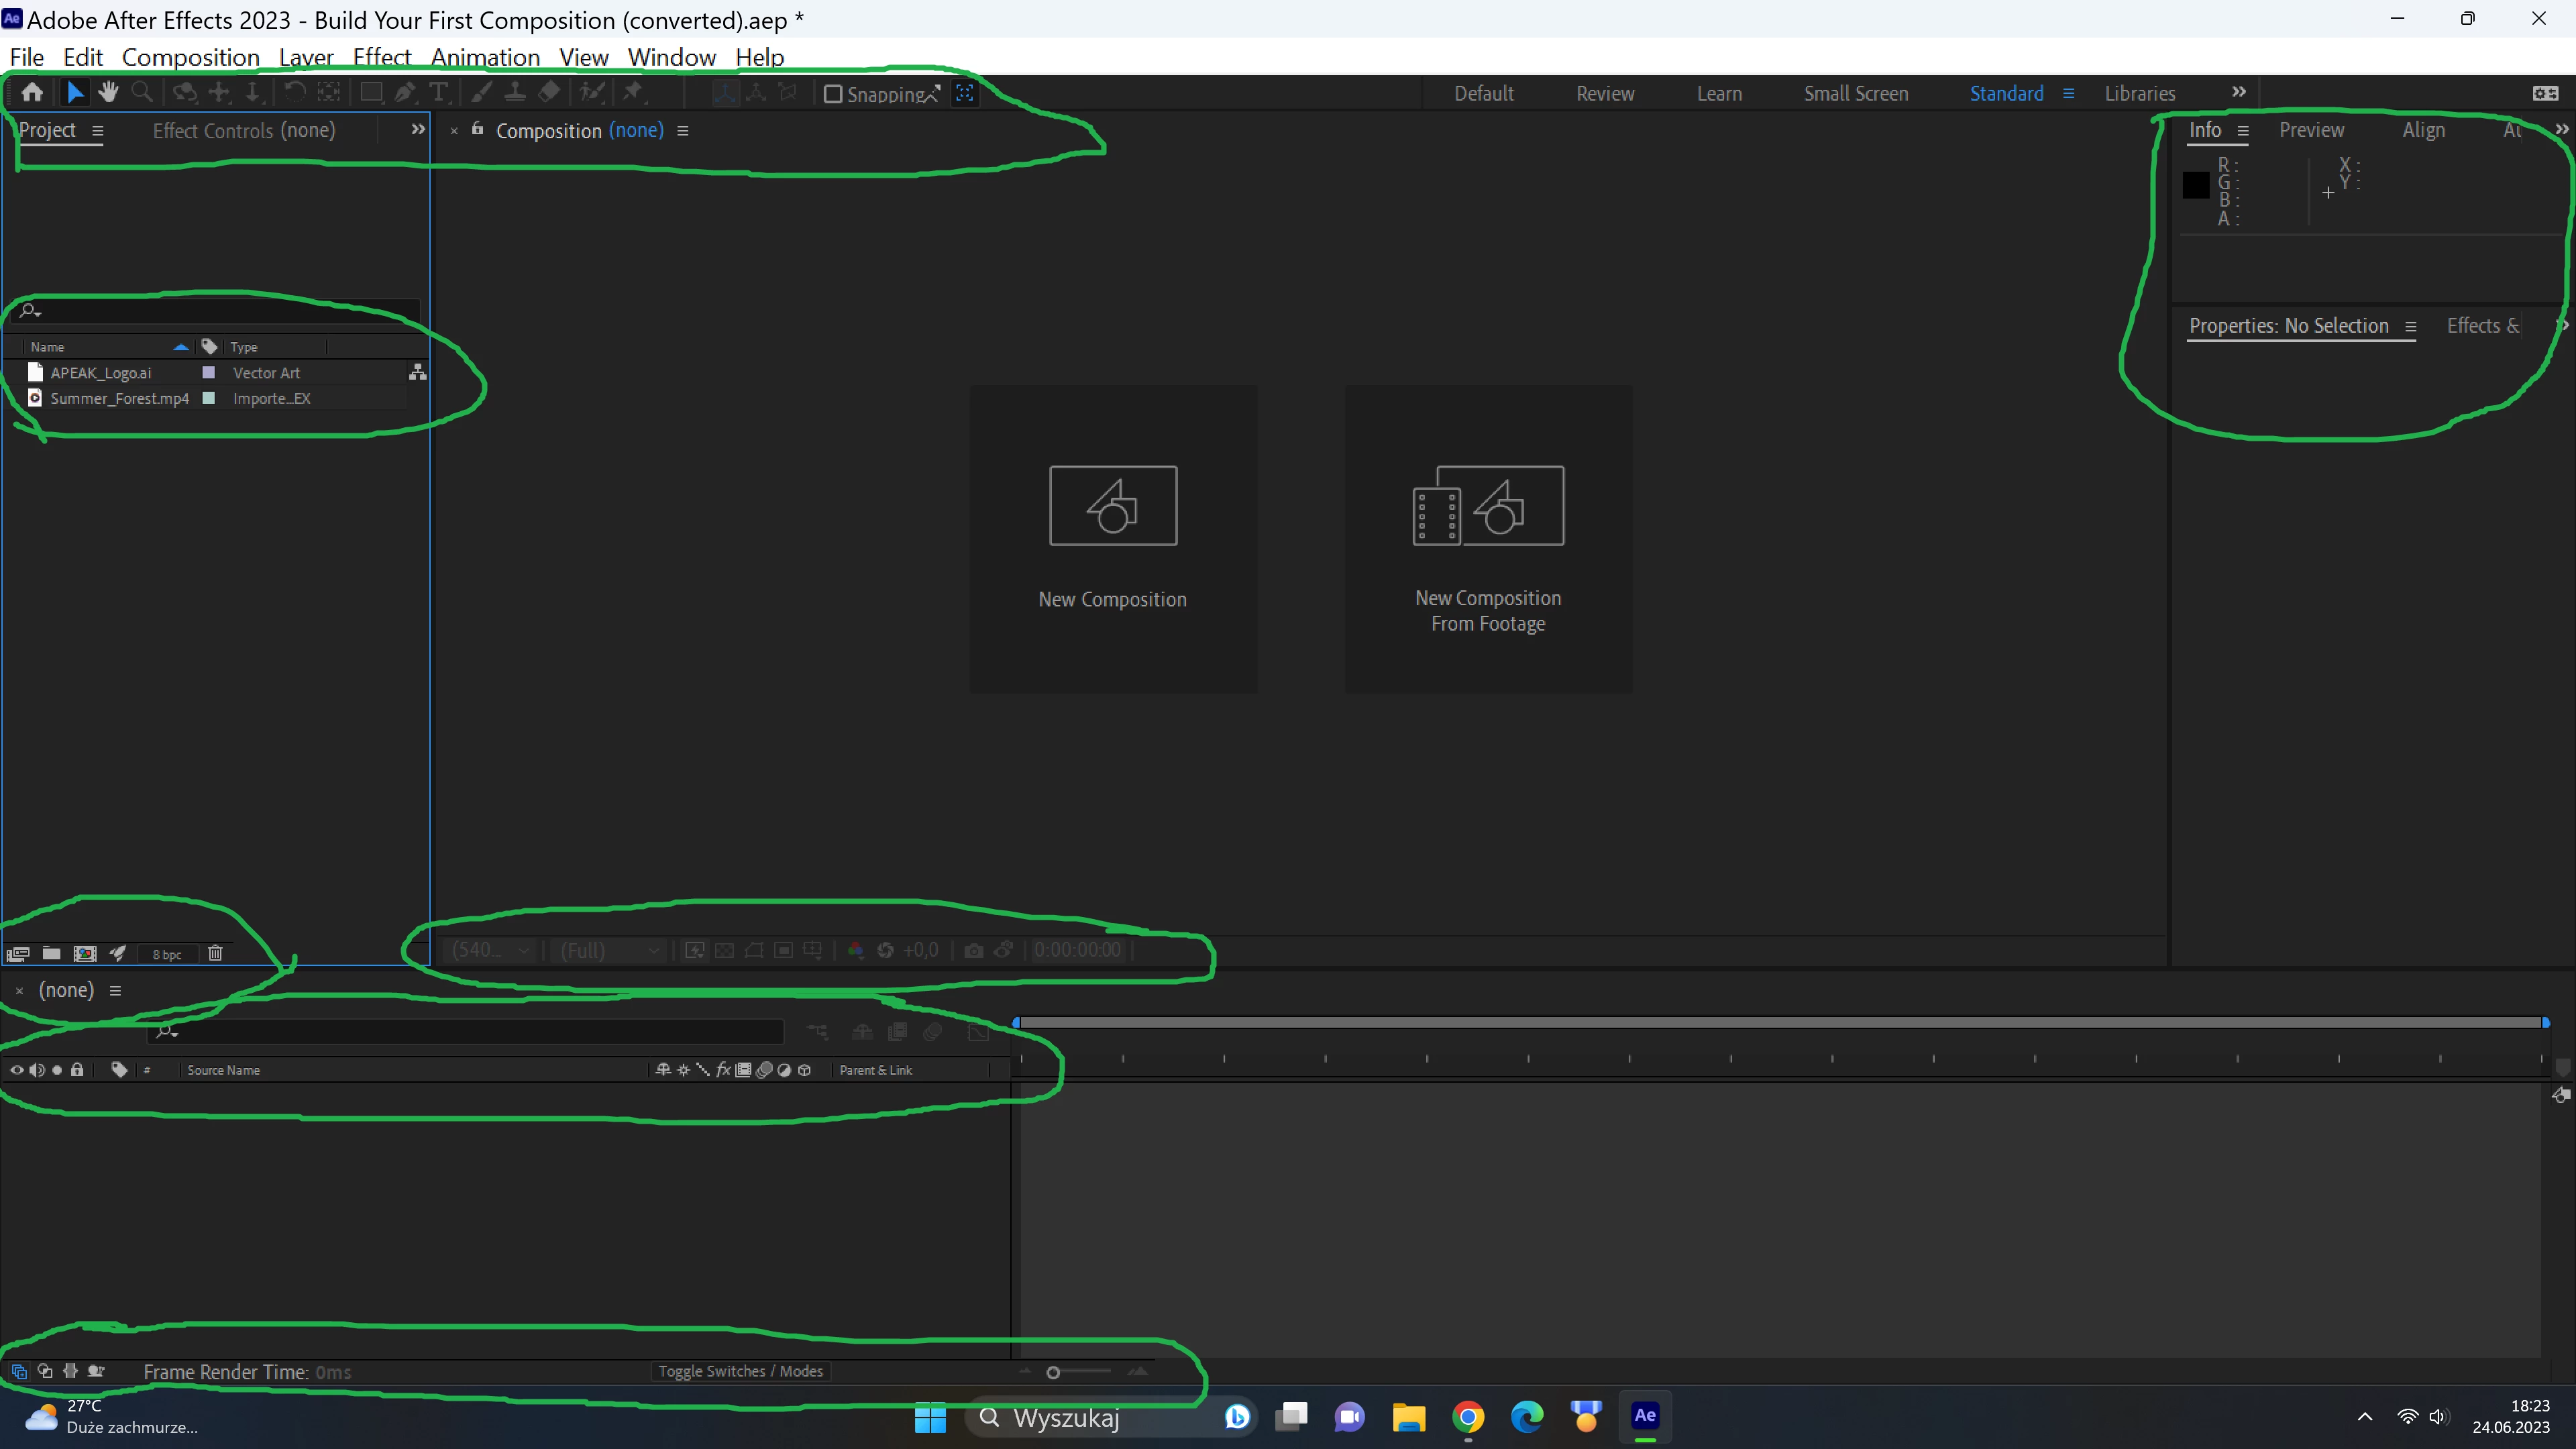
Task: Toggle Switches / Modes in timeline
Action: (x=740, y=1371)
